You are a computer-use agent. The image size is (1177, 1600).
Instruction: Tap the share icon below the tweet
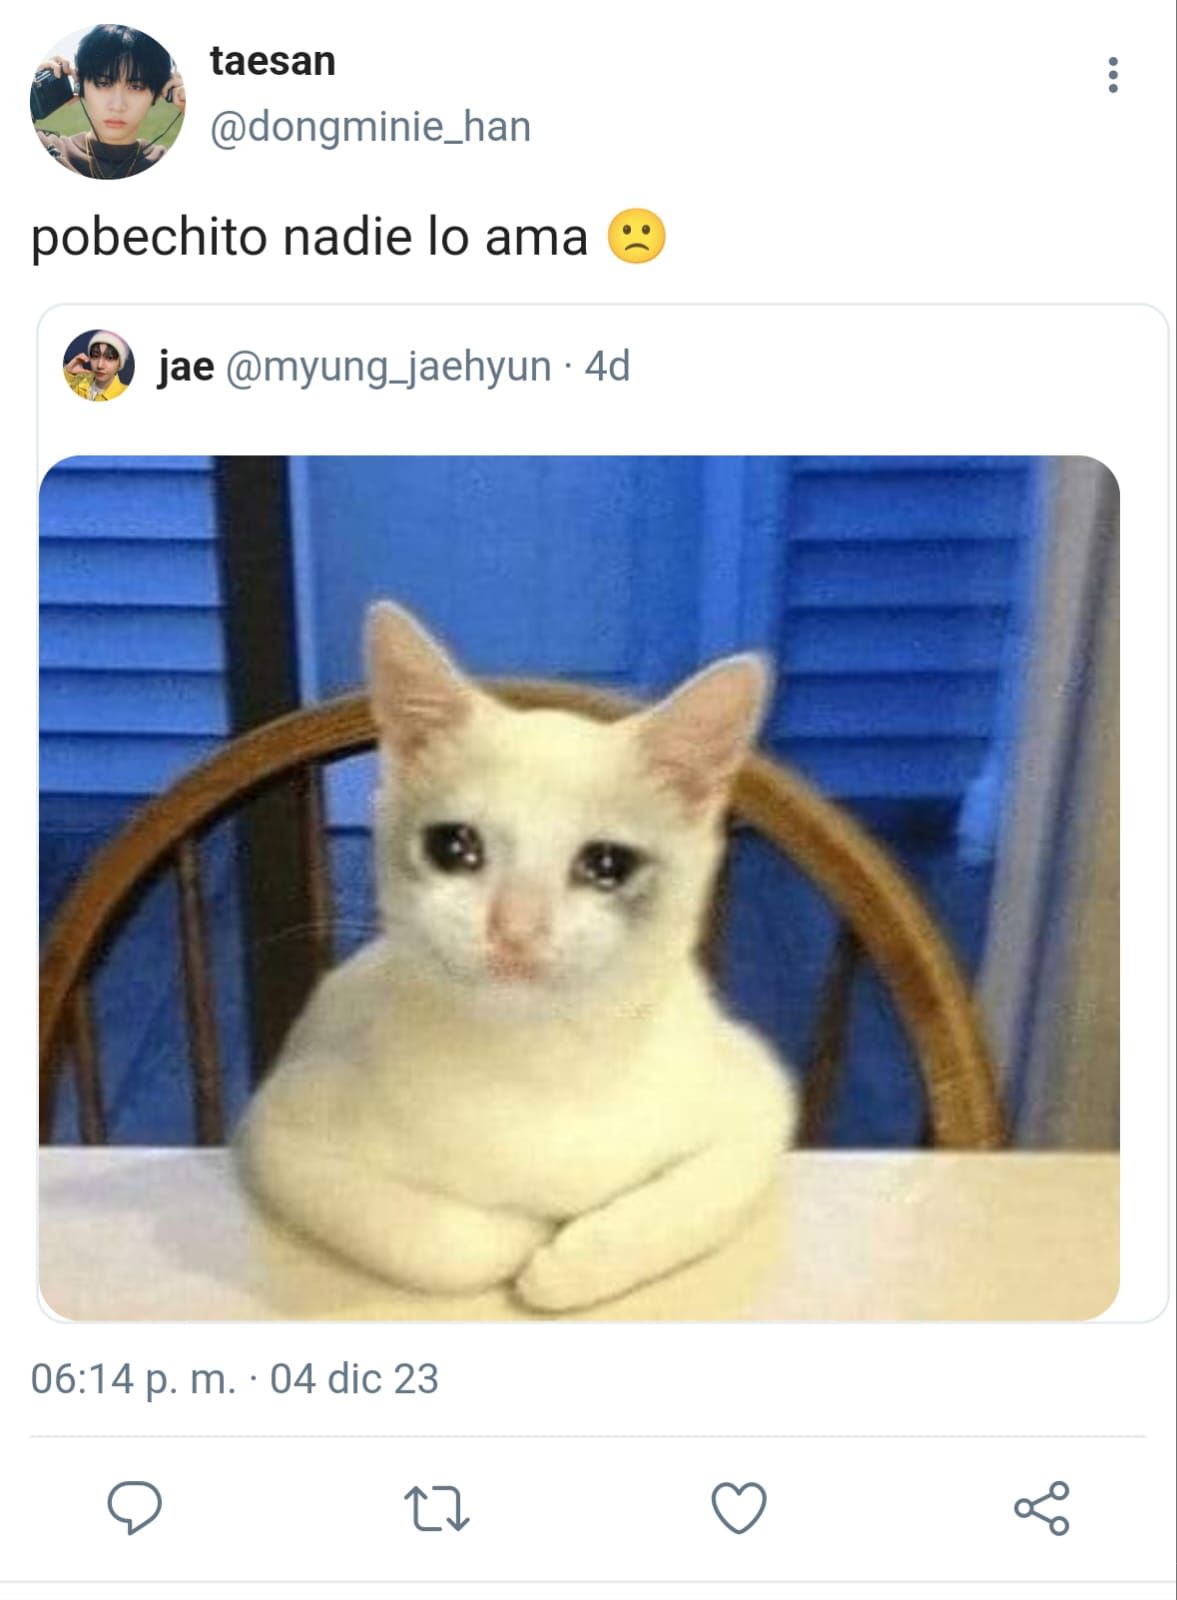[x=1042, y=1508]
